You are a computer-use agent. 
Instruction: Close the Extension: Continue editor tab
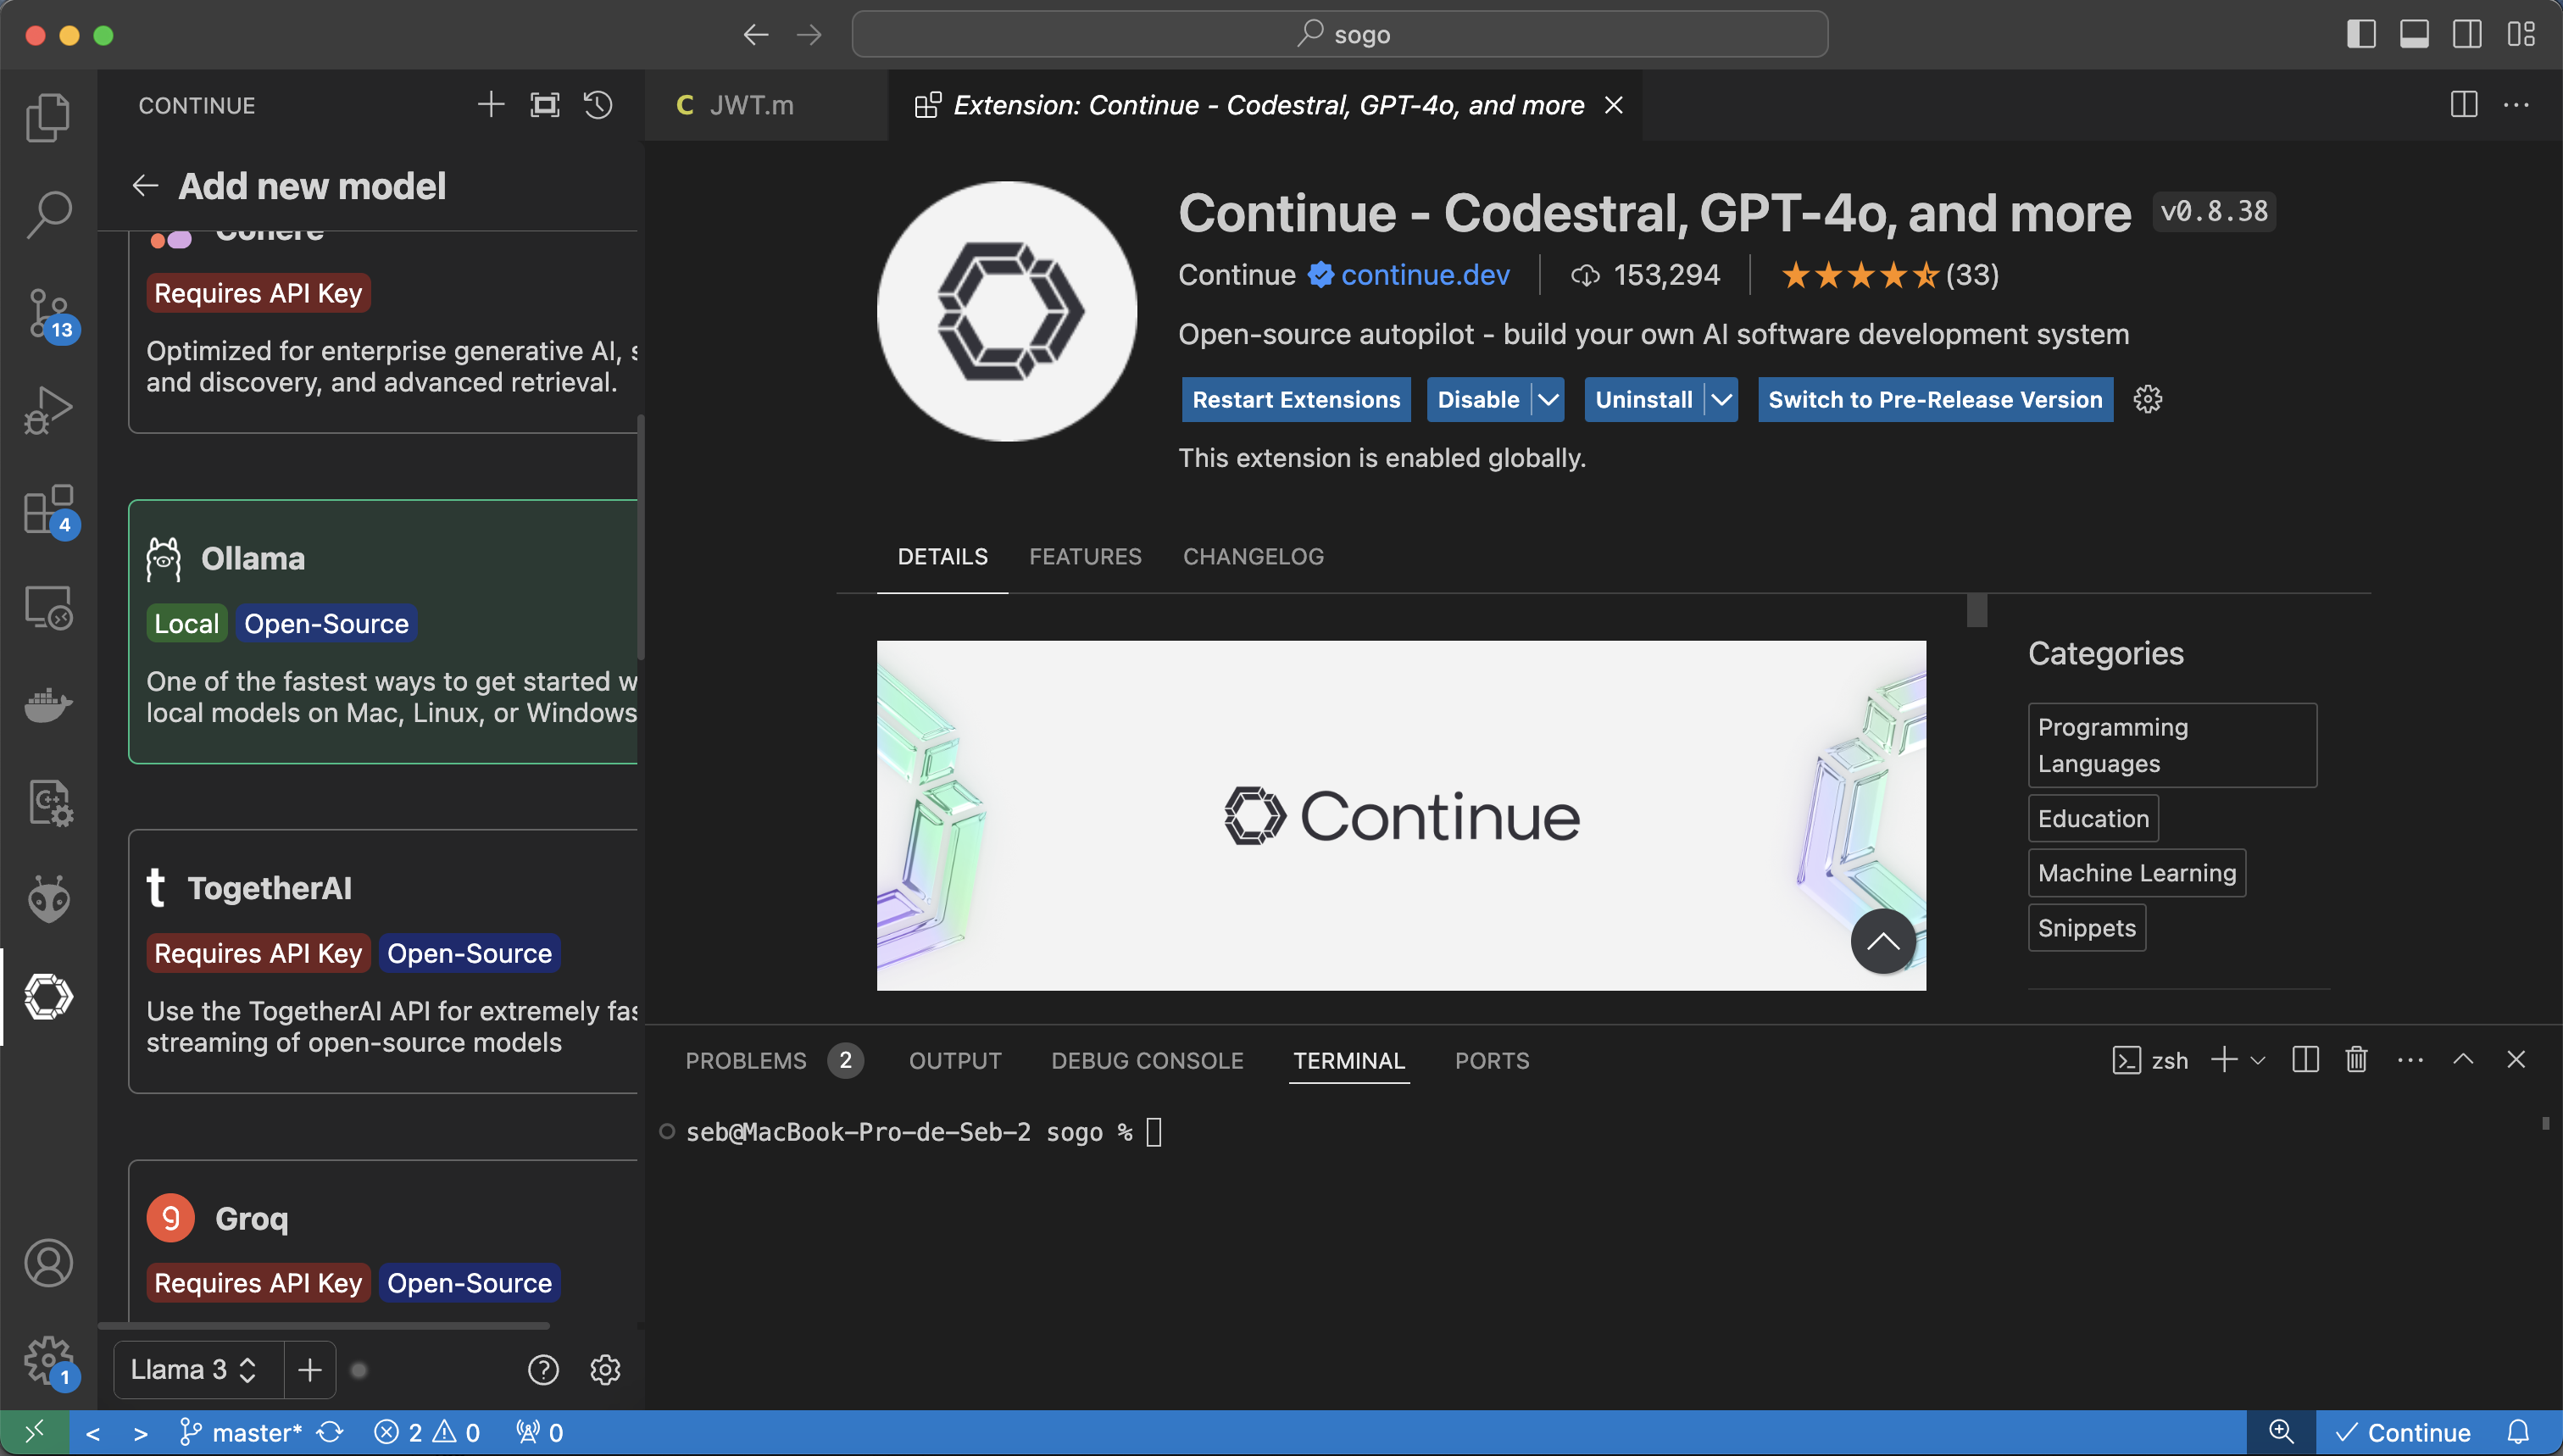(1613, 105)
